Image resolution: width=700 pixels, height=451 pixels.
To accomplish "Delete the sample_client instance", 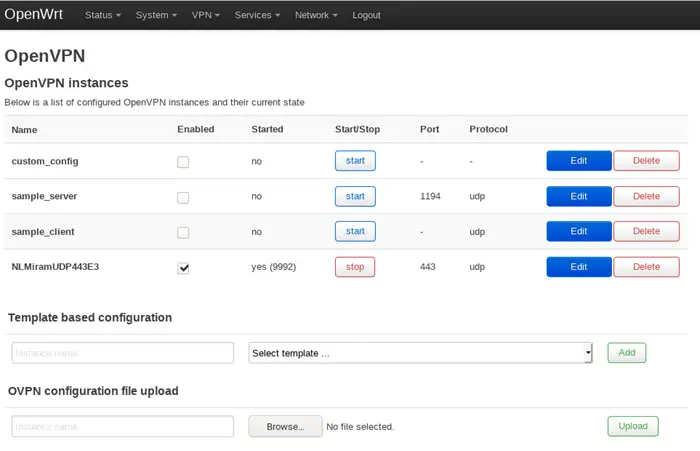I will pyautogui.click(x=646, y=231).
